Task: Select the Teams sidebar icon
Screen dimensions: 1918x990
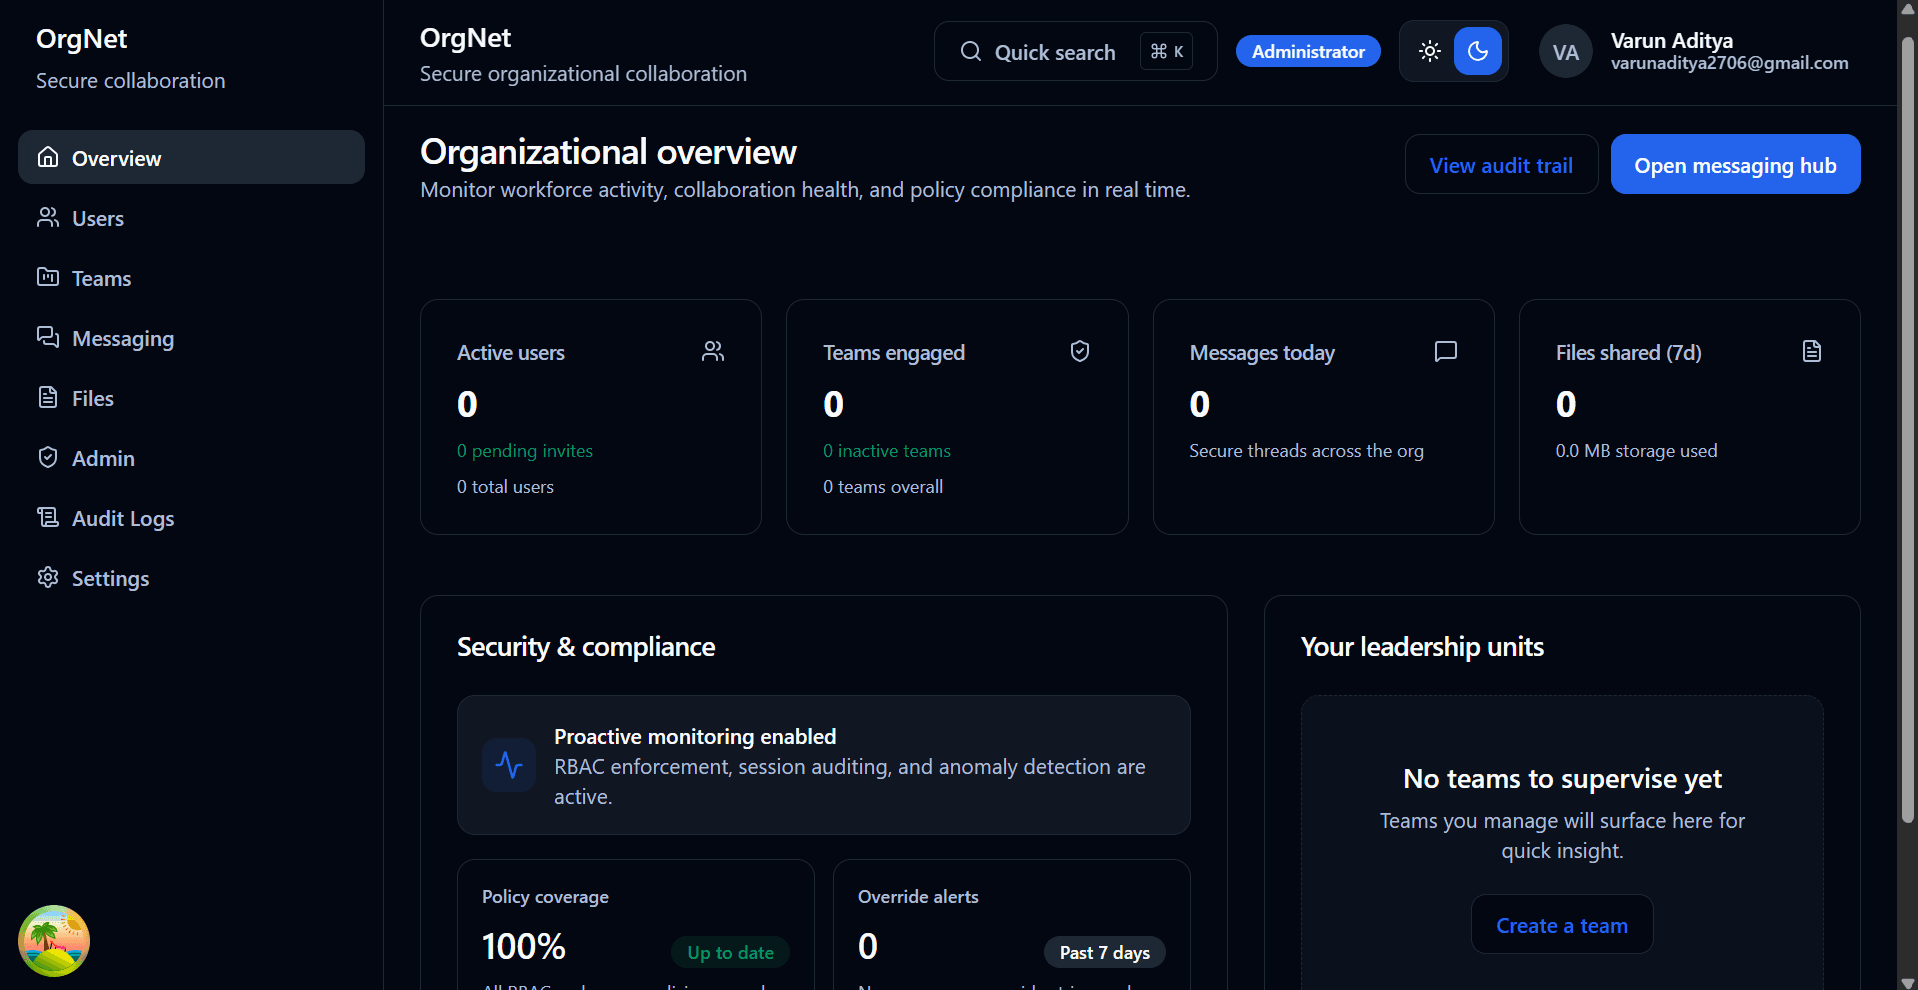Action: pyautogui.click(x=47, y=277)
